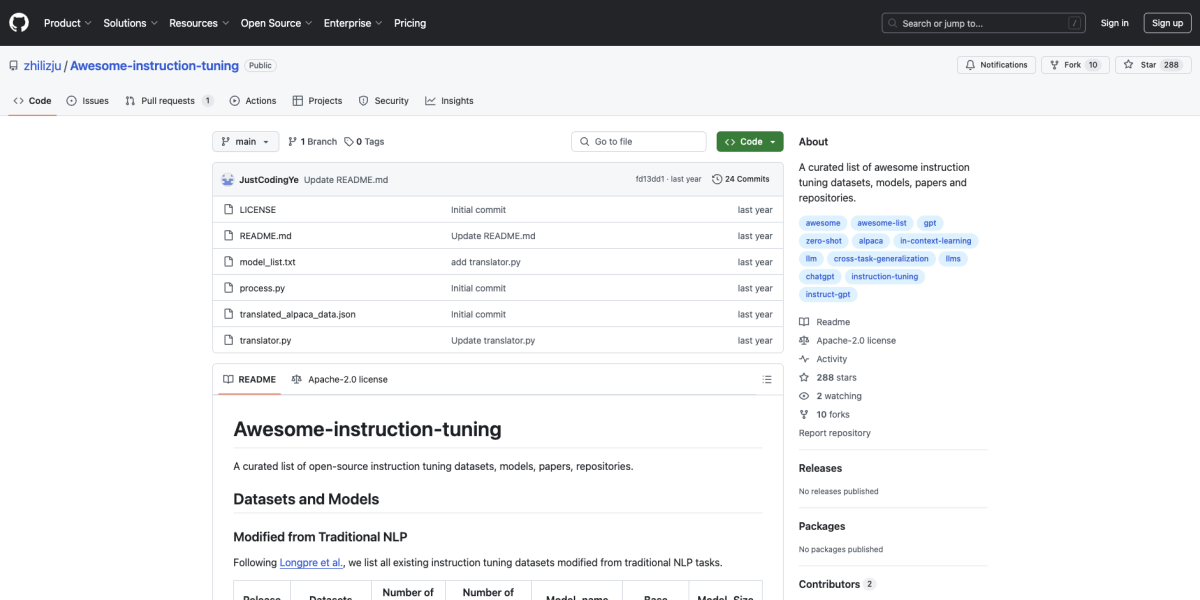Expand the green Code dropdown
Image resolution: width=1200 pixels, height=600 pixels.
pyautogui.click(x=749, y=142)
